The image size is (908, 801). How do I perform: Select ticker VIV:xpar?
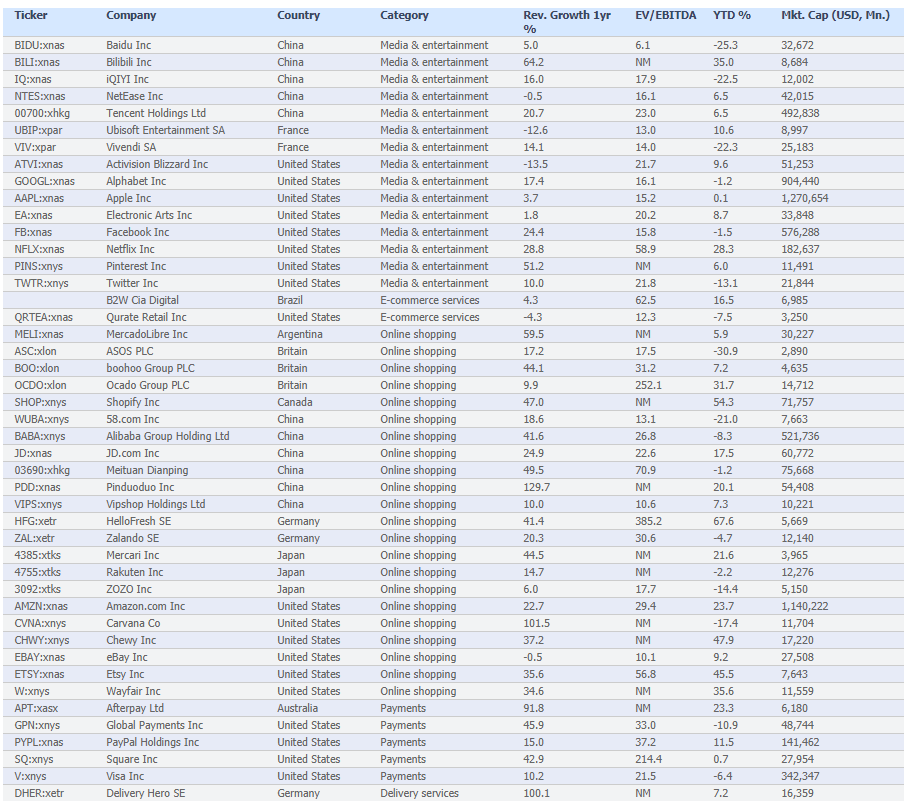35,147
